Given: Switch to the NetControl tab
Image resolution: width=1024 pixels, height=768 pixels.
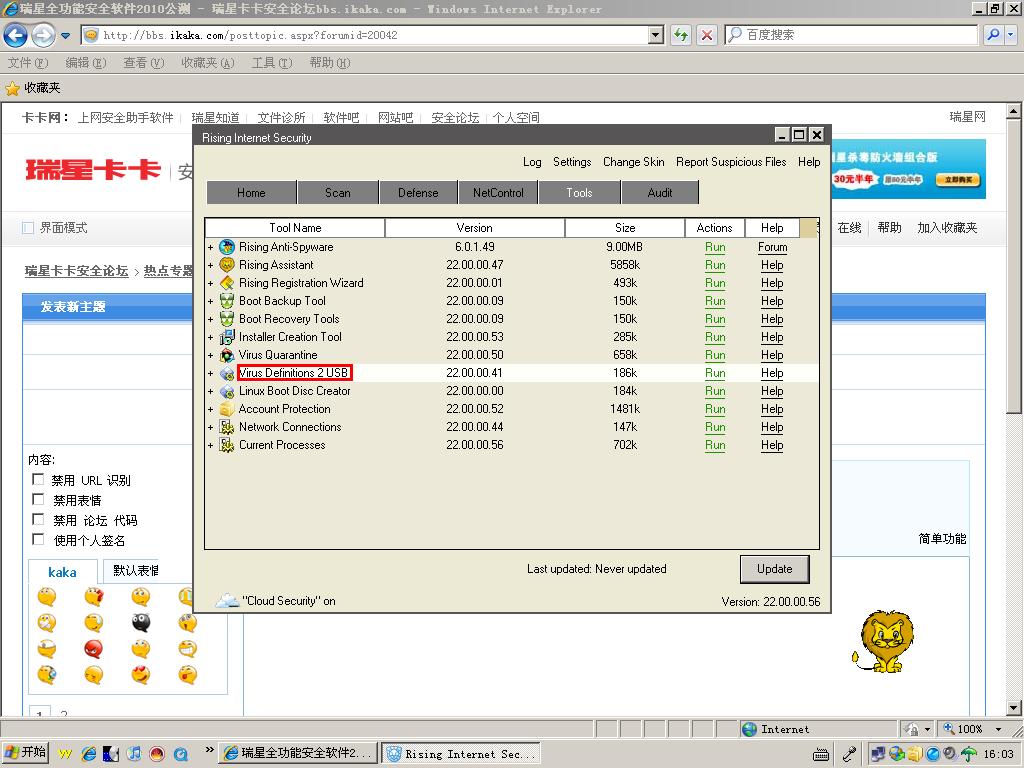Looking at the screenshot, I should (498, 193).
